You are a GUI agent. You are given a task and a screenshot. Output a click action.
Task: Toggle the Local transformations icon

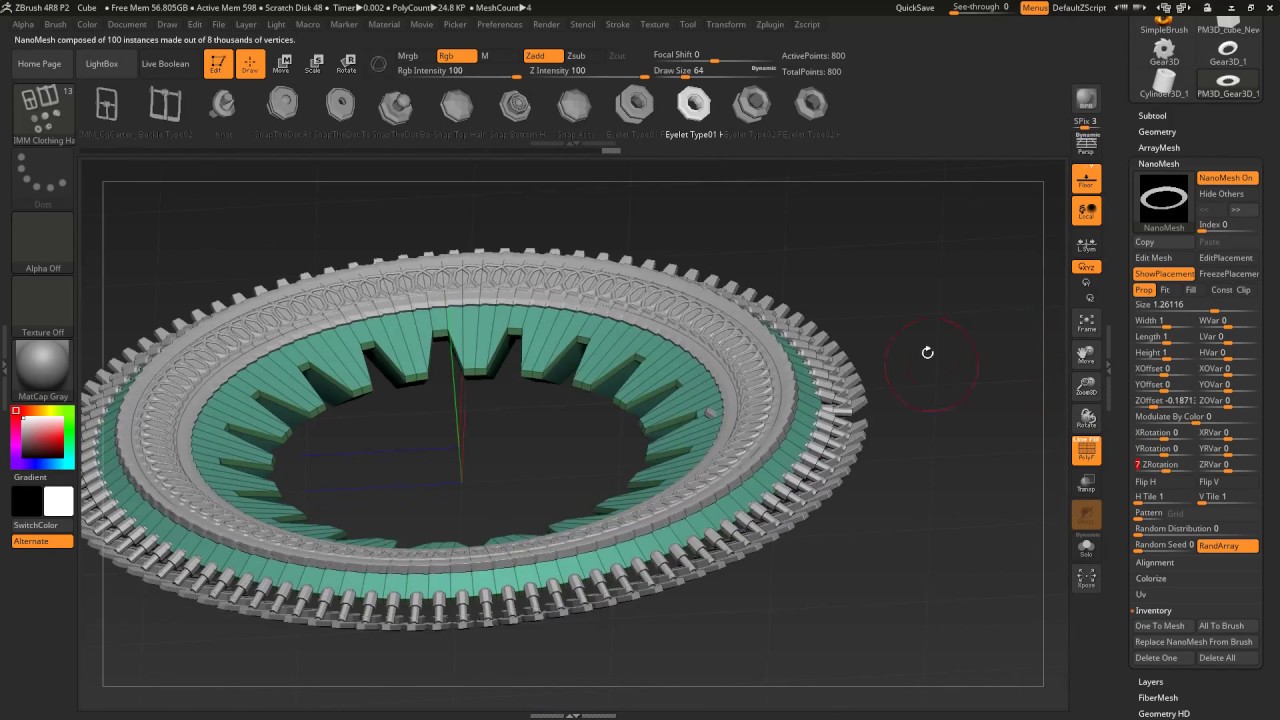1086,211
